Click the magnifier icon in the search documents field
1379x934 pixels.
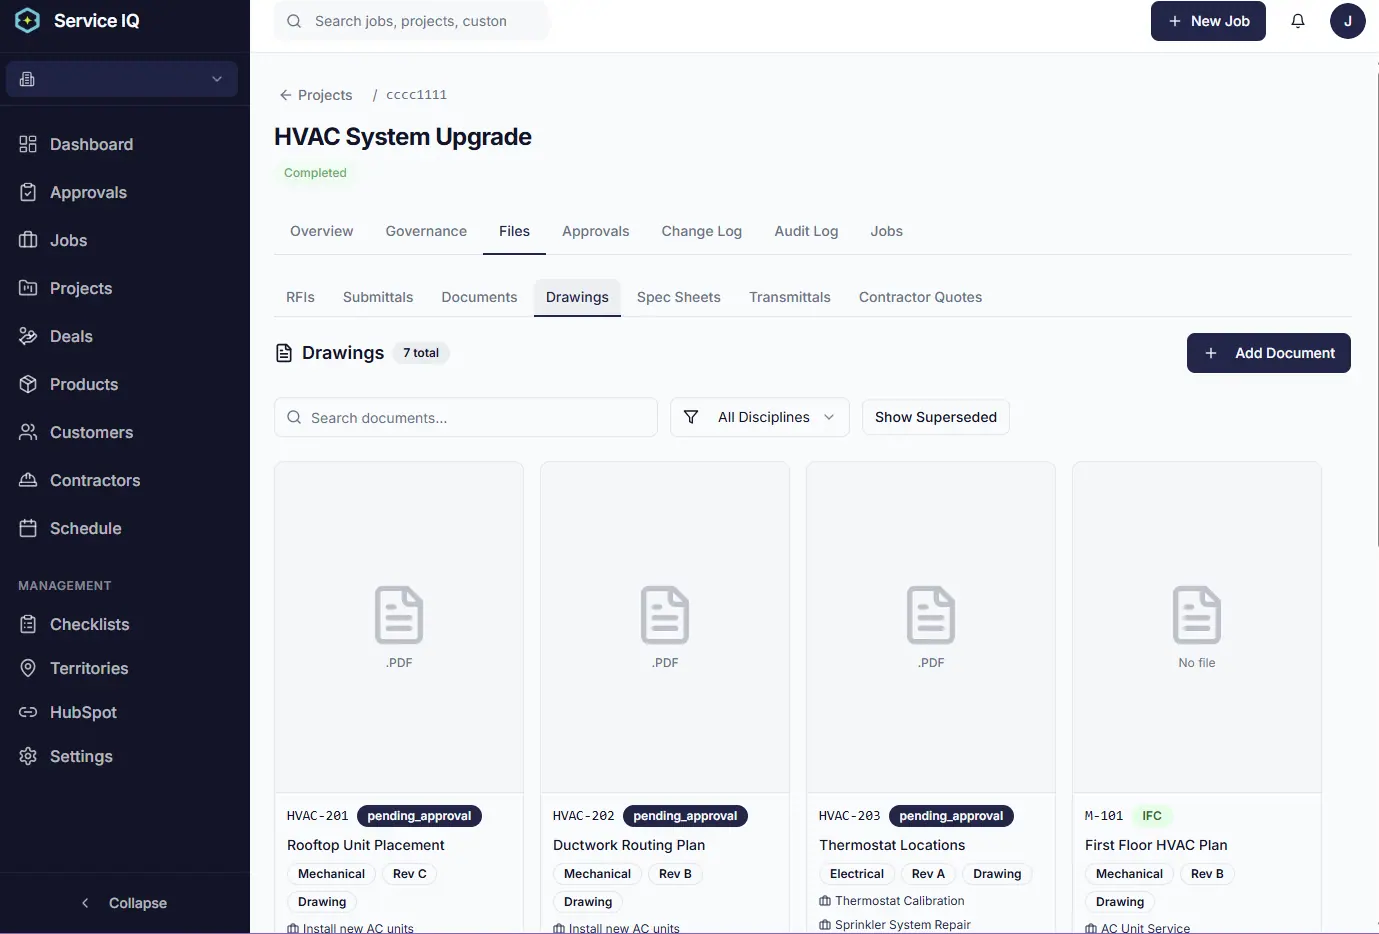click(294, 417)
